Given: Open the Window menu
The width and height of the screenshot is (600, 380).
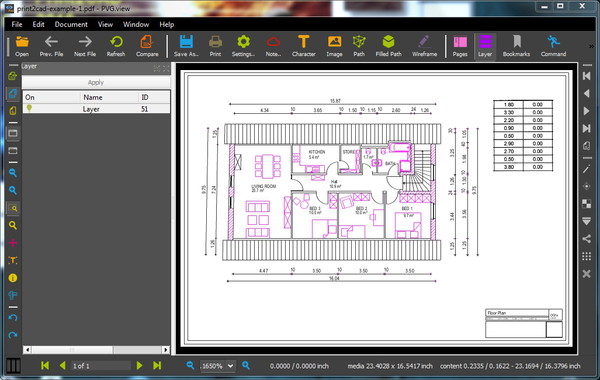Looking at the screenshot, I should [136, 24].
